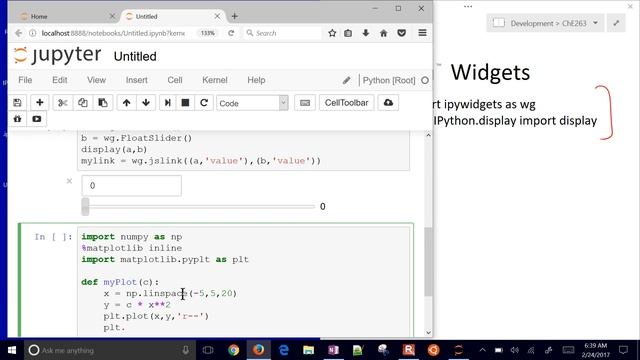This screenshot has height=360, width=640.
Task: Click the pencil edit icon near Python [Root]
Action: 347,80
